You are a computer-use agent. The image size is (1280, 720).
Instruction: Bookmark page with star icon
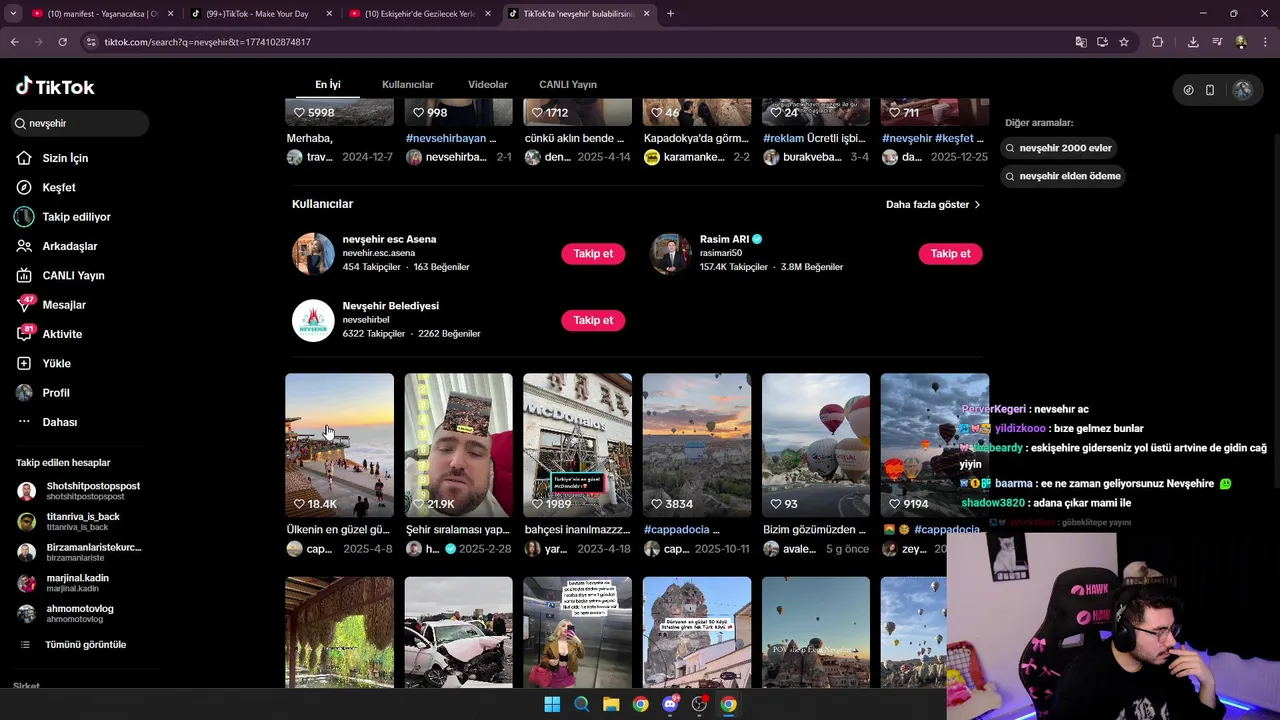[x=1124, y=42]
